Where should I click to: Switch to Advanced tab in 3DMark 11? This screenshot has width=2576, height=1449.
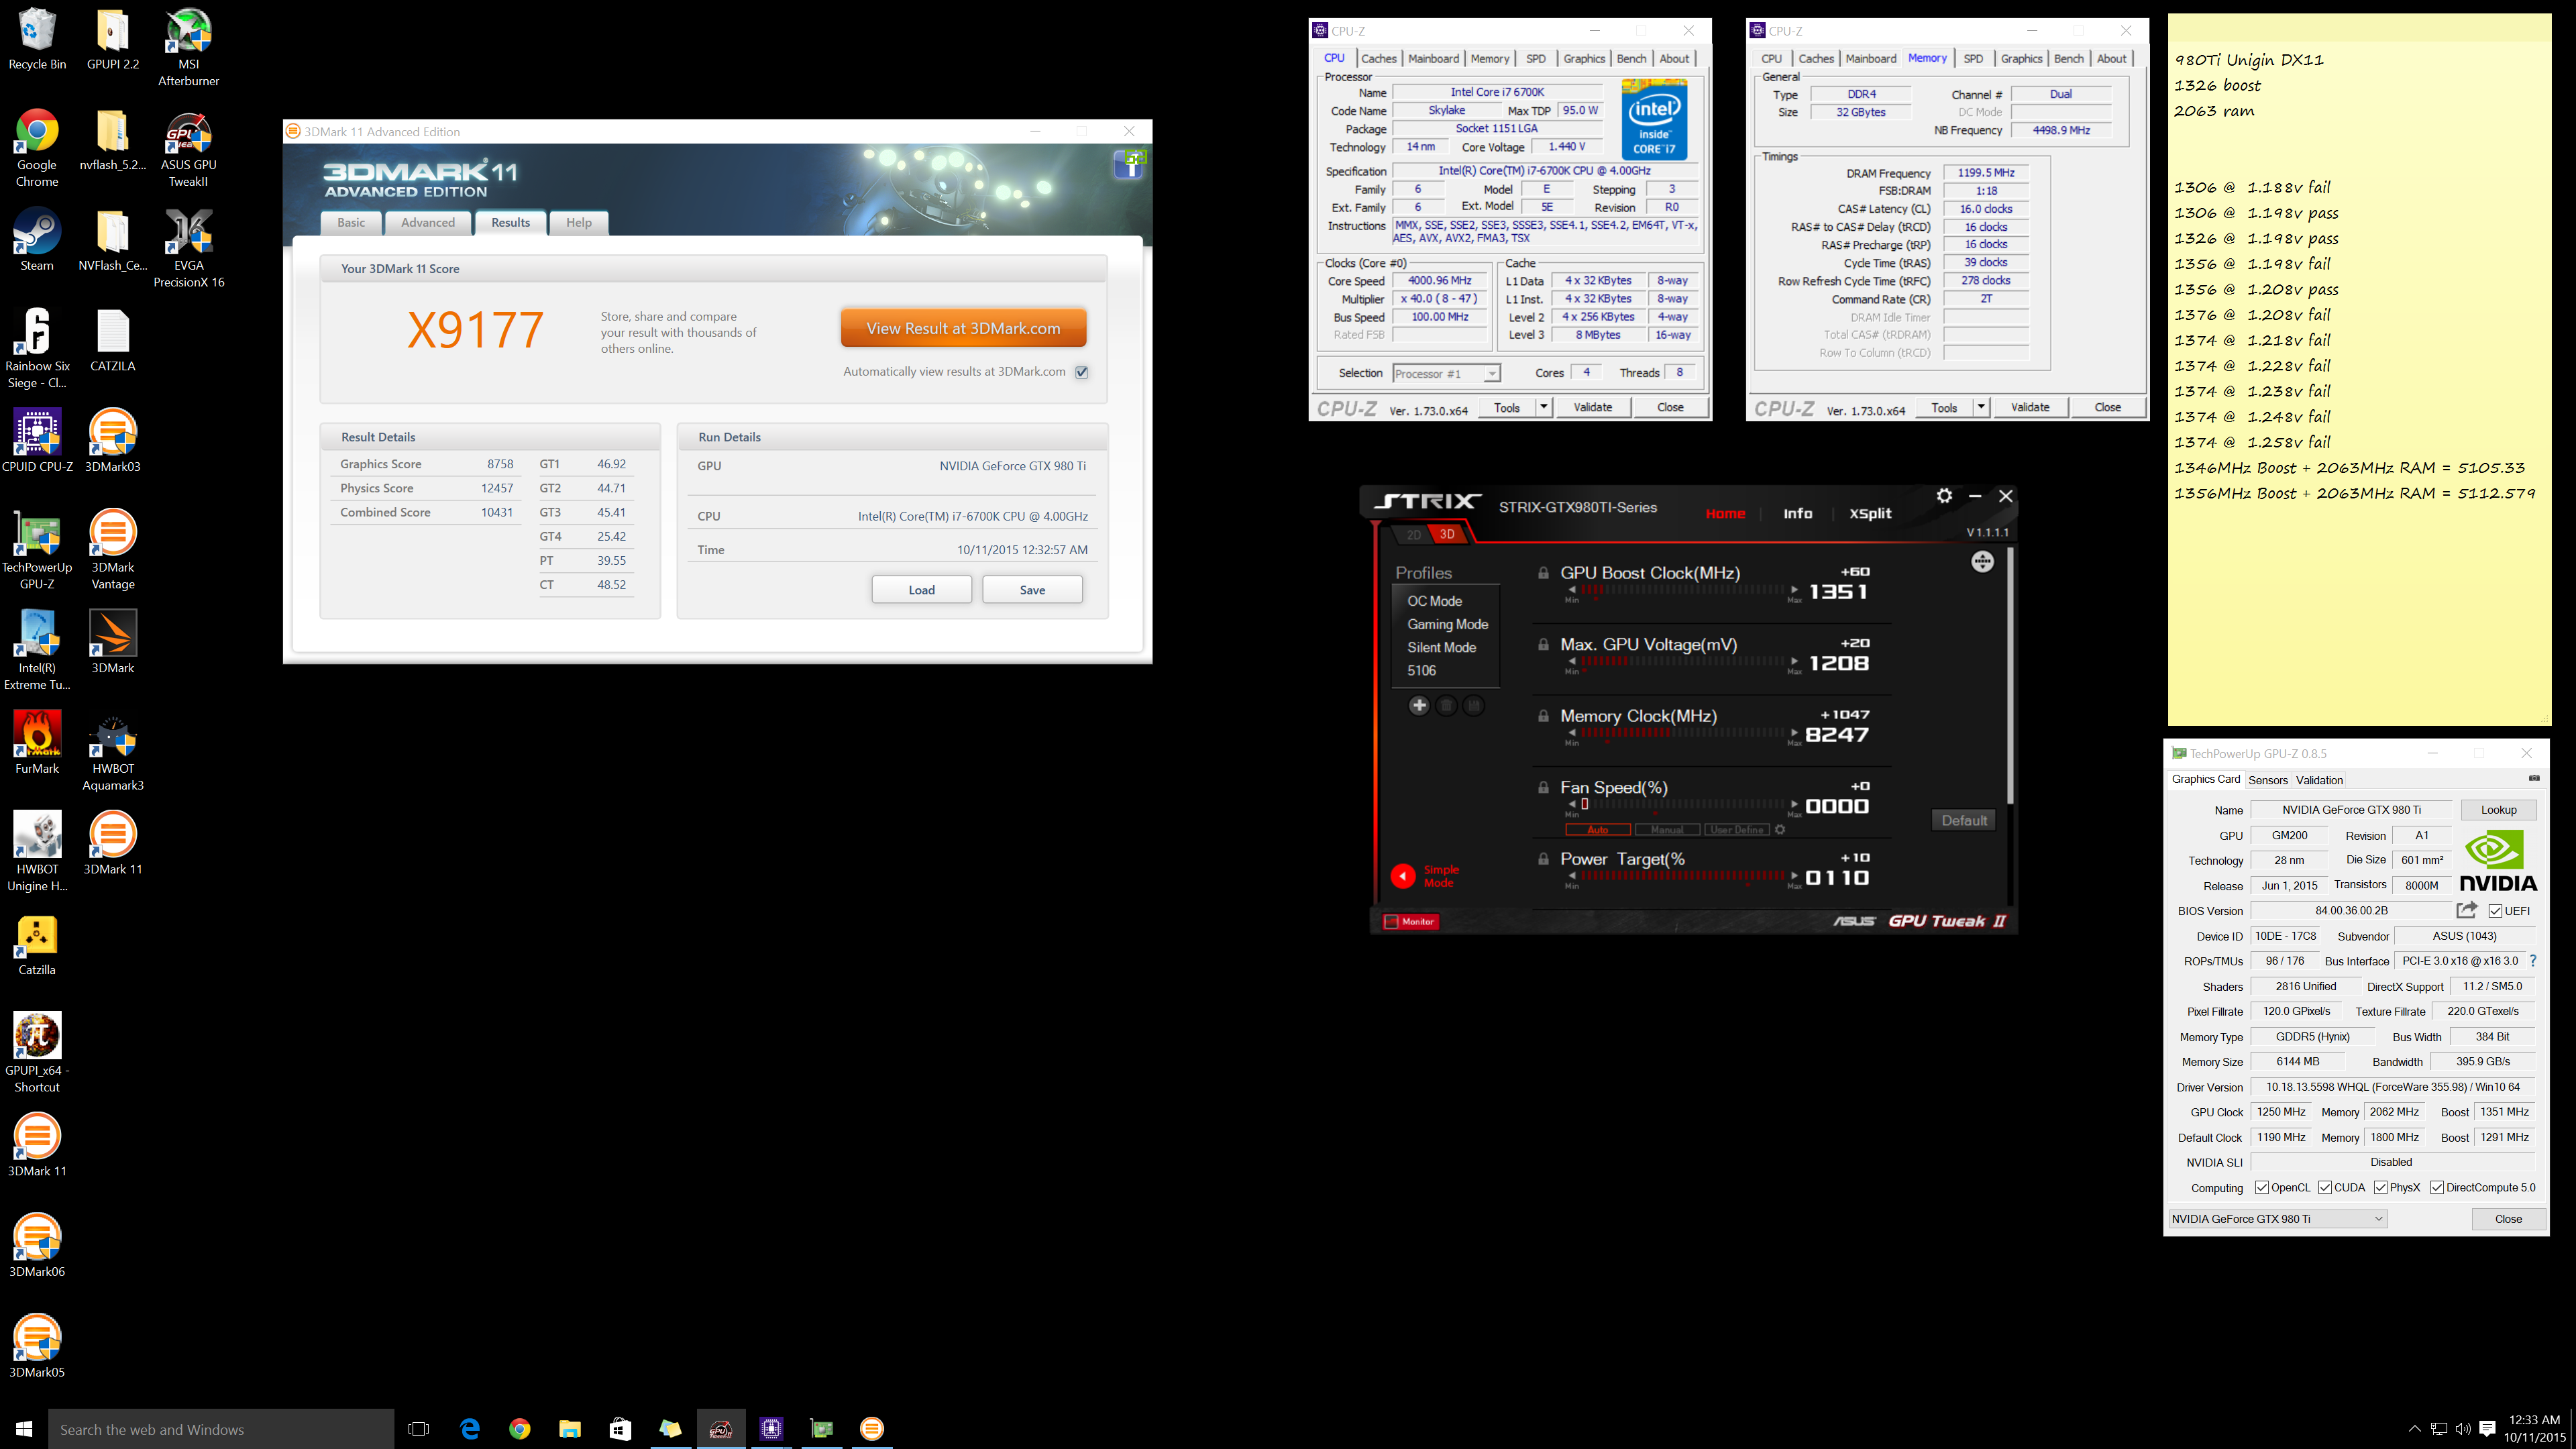[428, 223]
